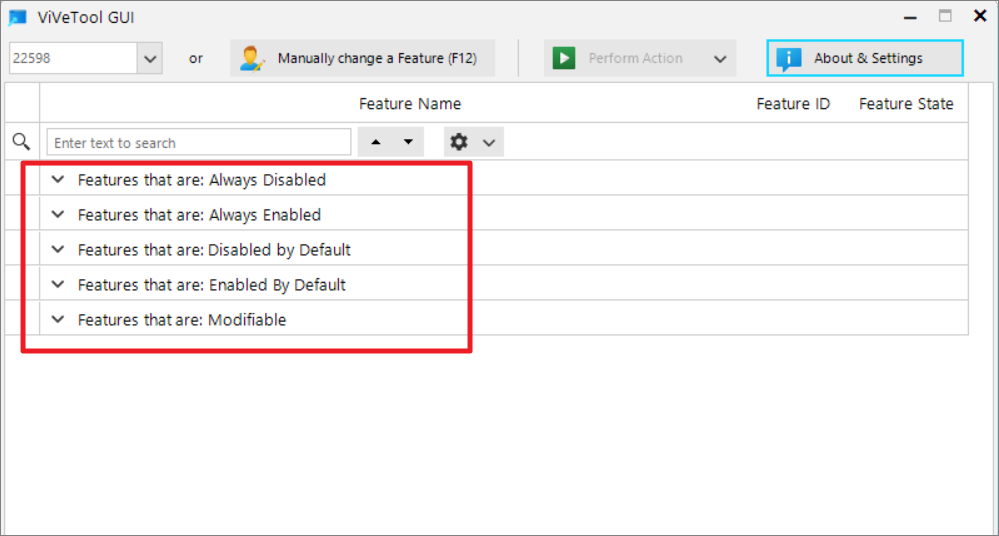999x536 pixels.
Task: Focus the 'Enter text to search' field
Action: coord(199,142)
